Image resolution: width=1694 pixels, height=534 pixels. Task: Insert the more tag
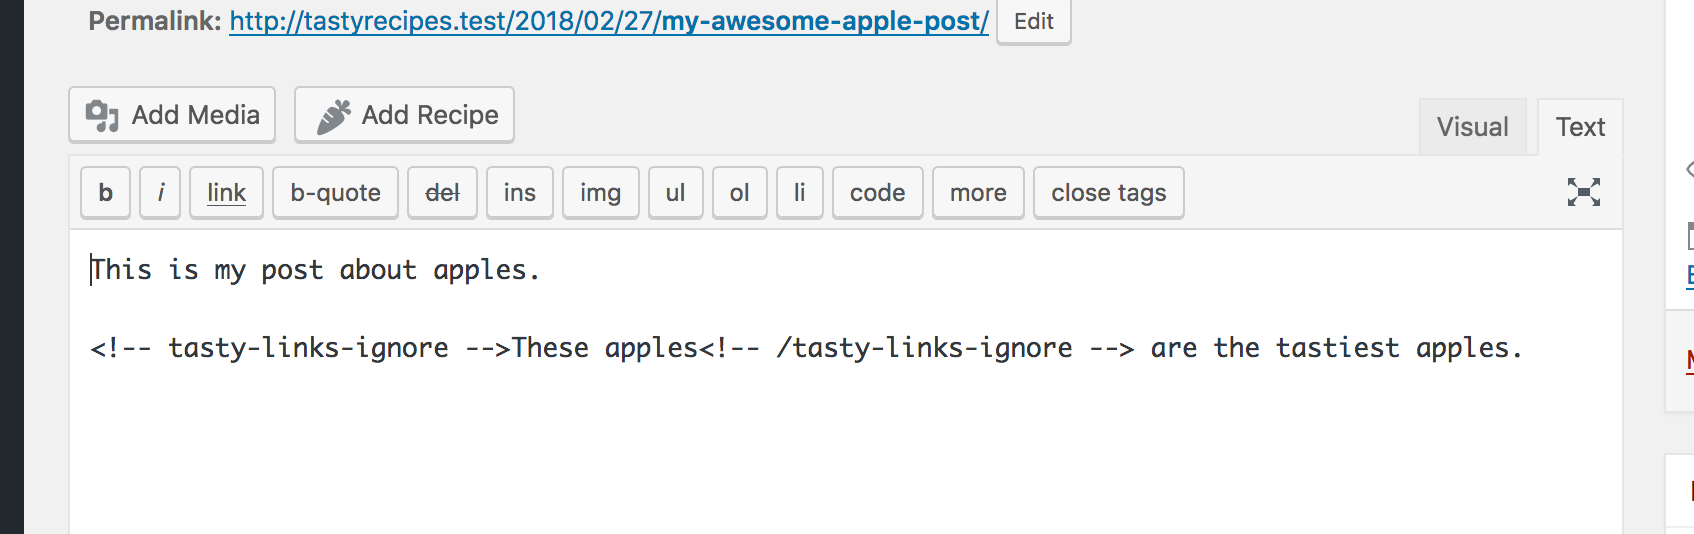pyautogui.click(x=978, y=193)
